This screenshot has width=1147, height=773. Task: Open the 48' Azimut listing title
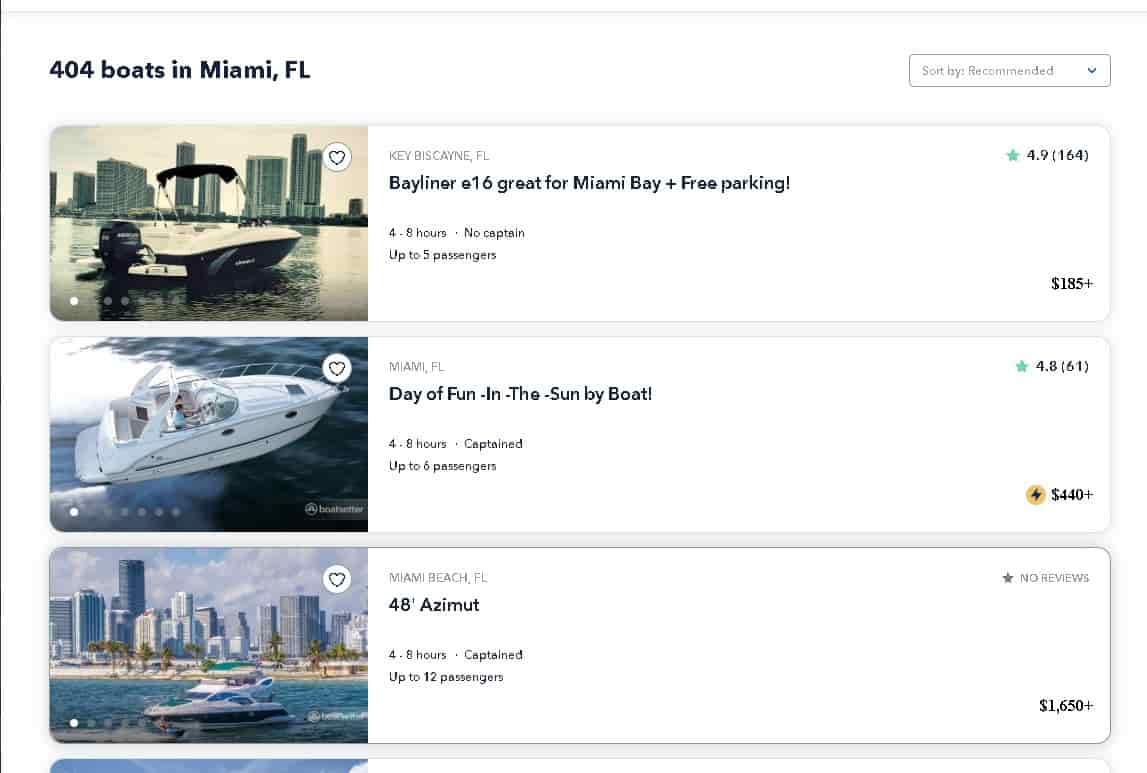(x=434, y=605)
